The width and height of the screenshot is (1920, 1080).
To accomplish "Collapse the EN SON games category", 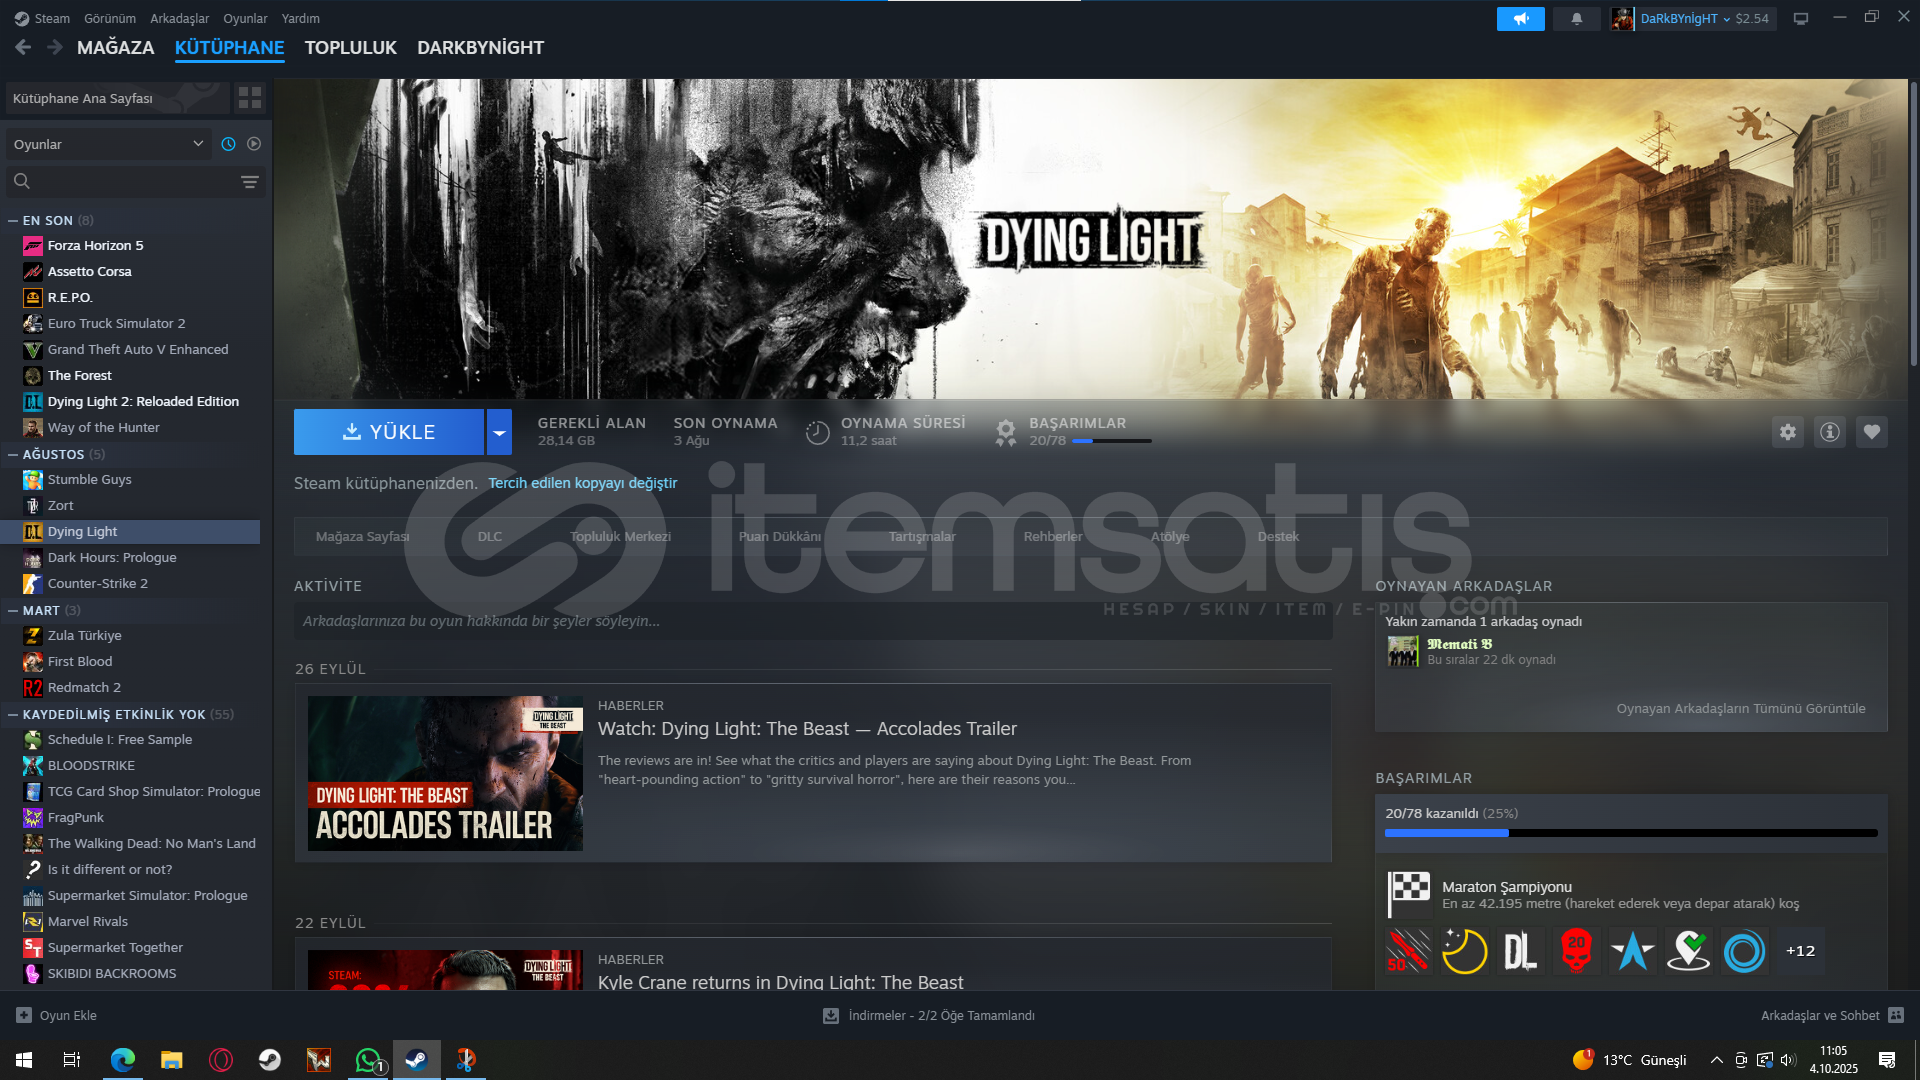I will tap(13, 220).
